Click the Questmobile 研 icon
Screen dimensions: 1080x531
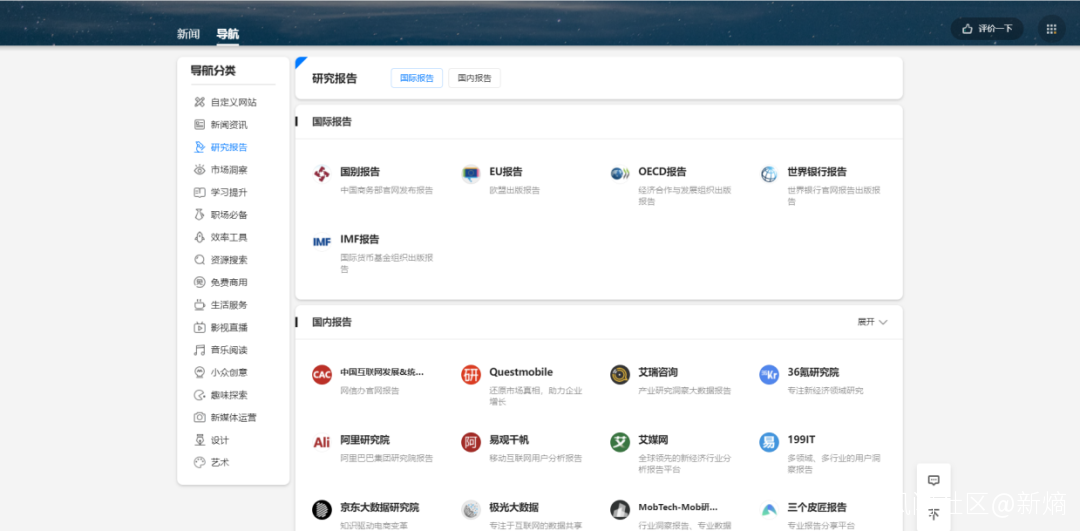click(471, 375)
